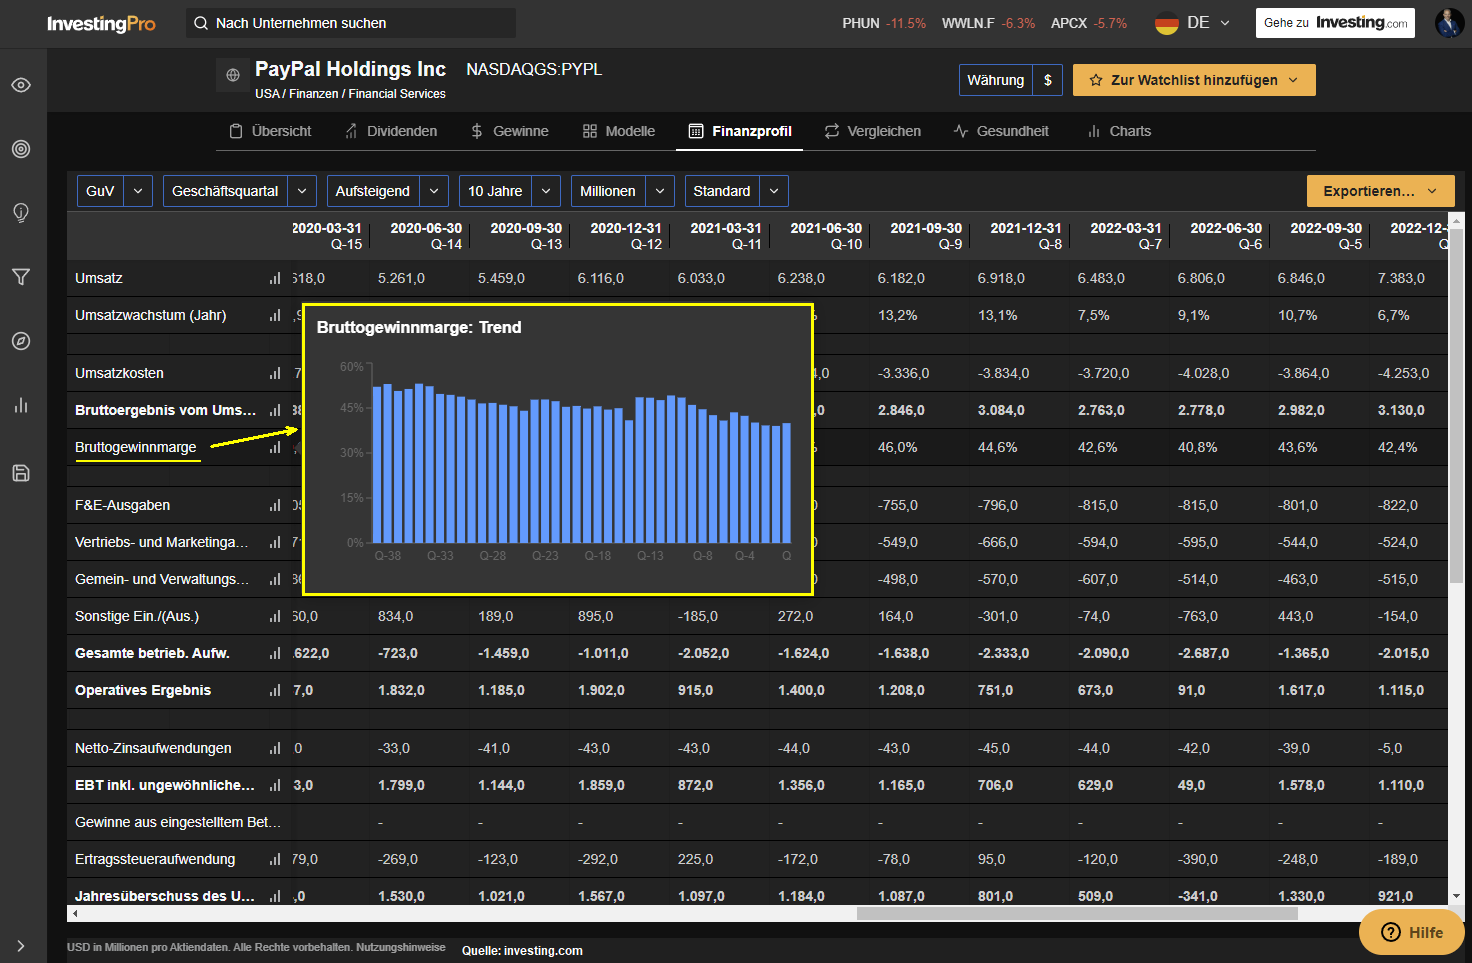The image size is (1472, 963).
Task: Open chart icon for Gemein- und Verwaltungs row
Action: pos(275,579)
